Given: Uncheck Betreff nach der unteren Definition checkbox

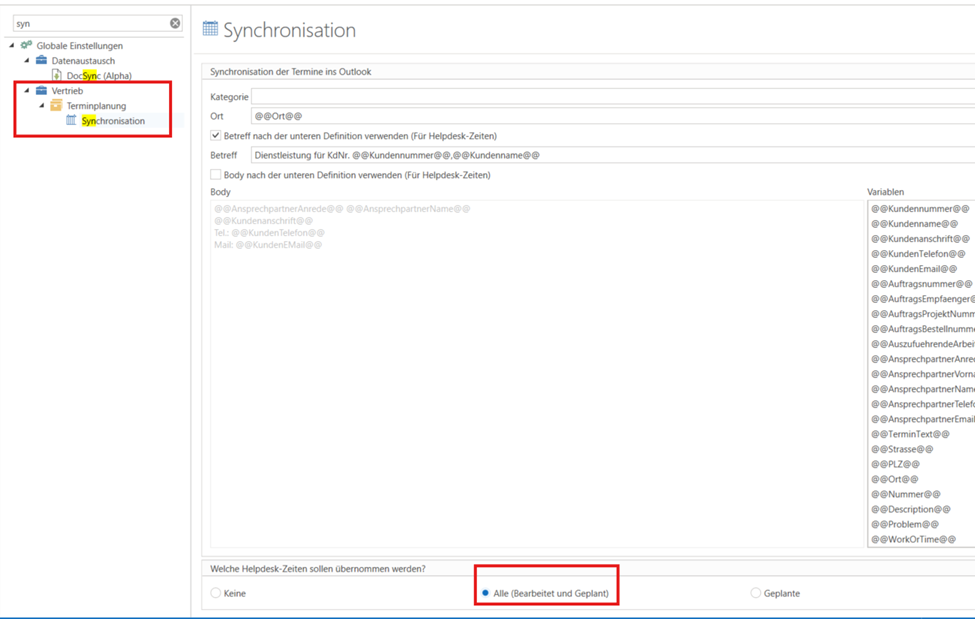Looking at the screenshot, I should (x=216, y=135).
